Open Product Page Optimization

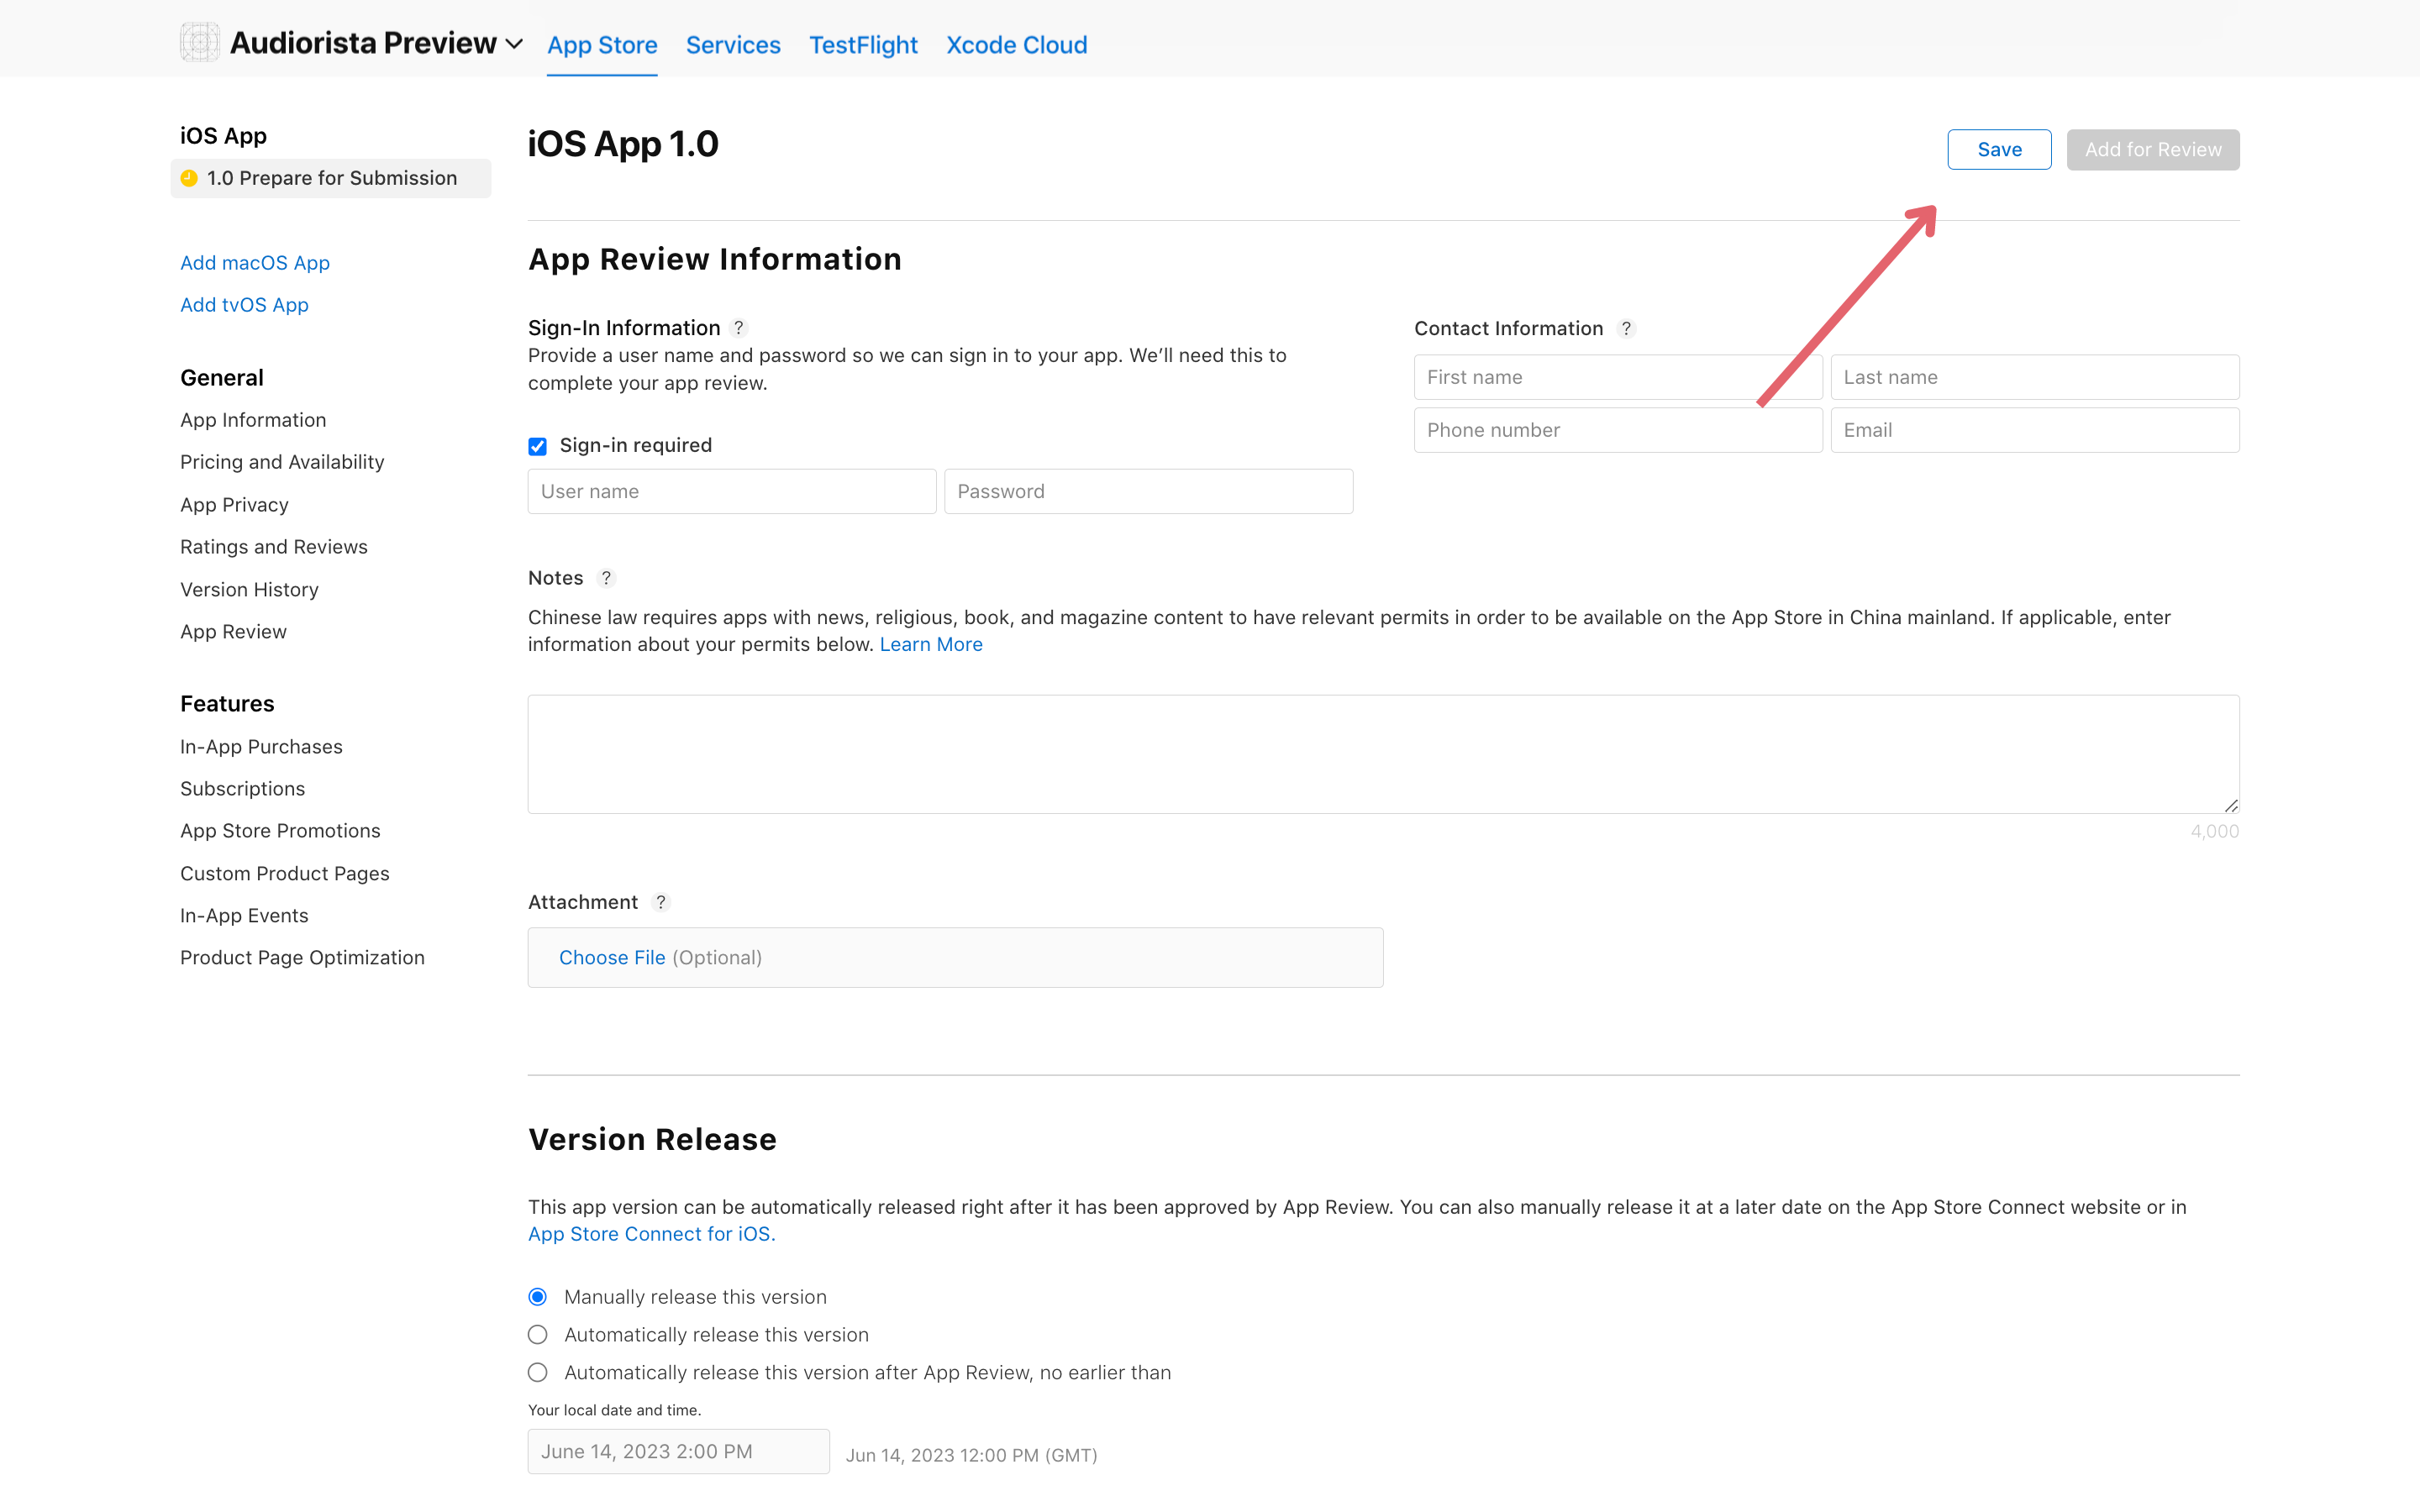point(302,958)
